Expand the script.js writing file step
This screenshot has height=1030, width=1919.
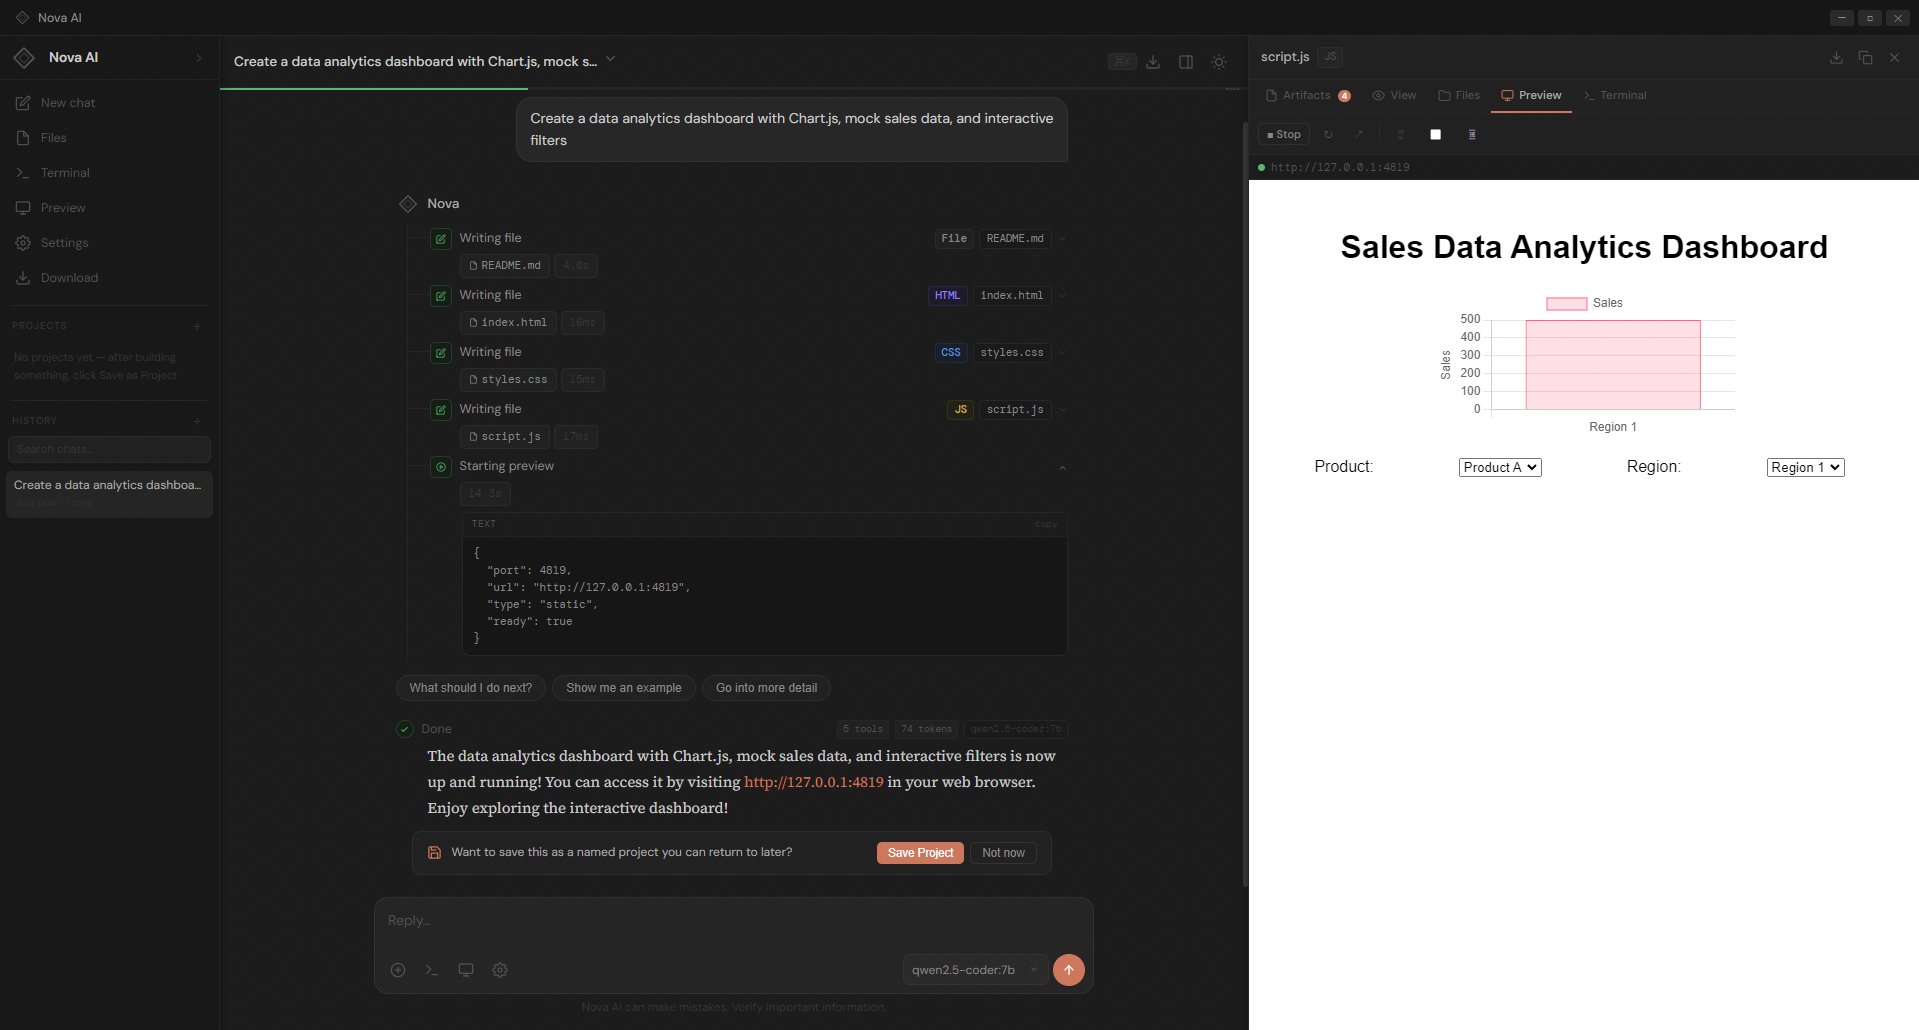click(1062, 410)
